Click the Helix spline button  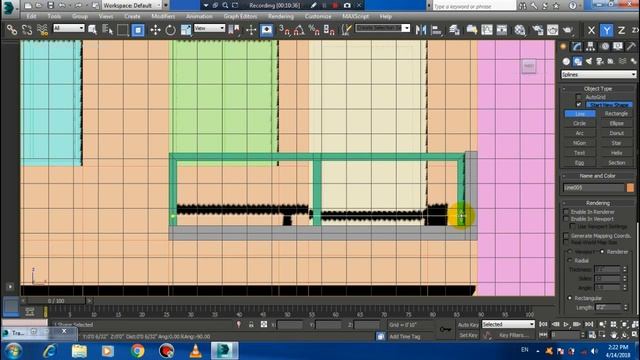(616, 153)
